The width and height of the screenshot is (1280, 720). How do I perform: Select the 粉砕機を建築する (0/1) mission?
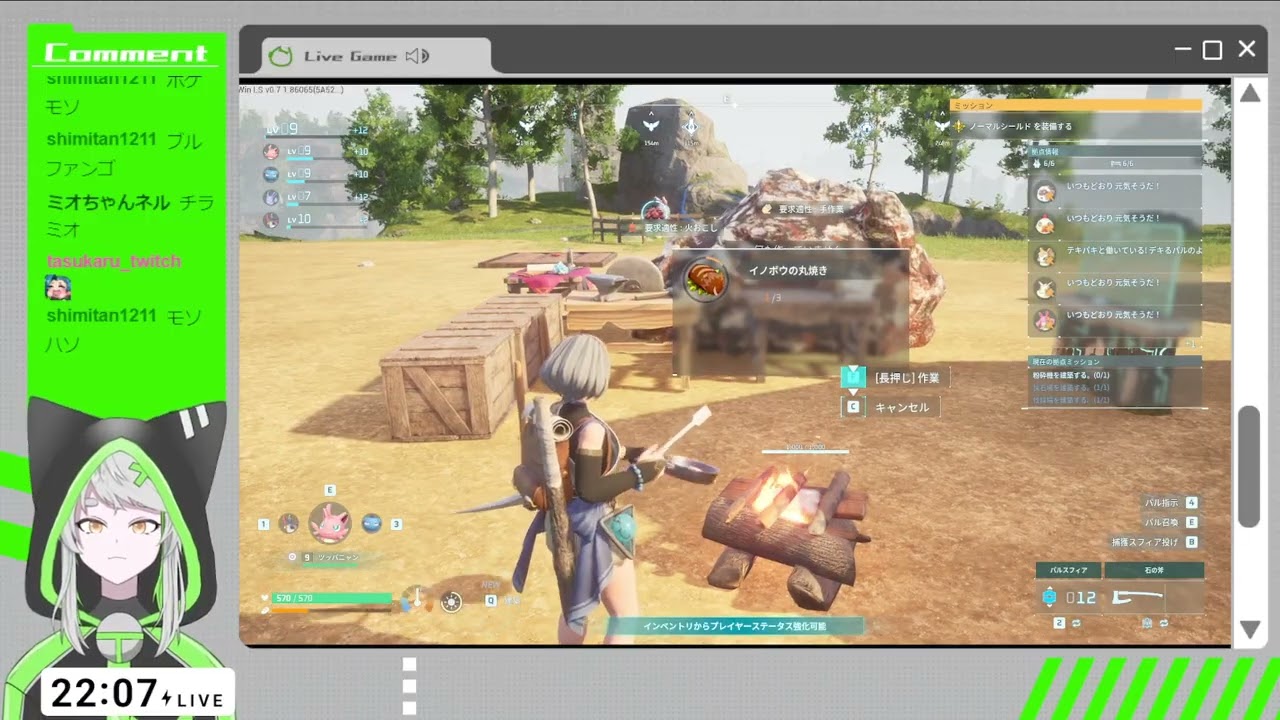(x=1072, y=375)
